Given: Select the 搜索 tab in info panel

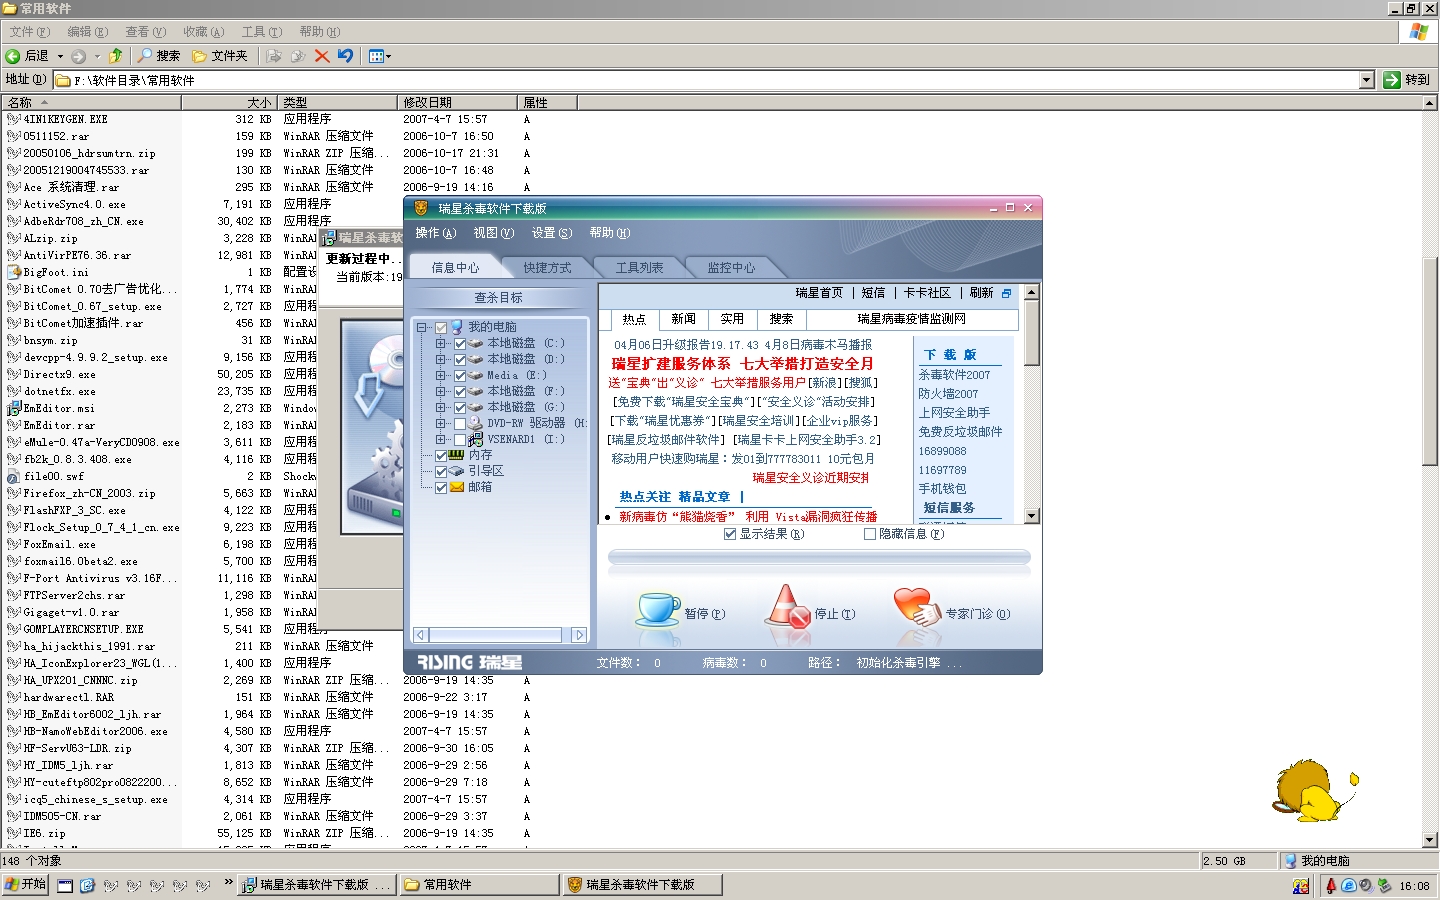Looking at the screenshot, I should coord(781,319).
